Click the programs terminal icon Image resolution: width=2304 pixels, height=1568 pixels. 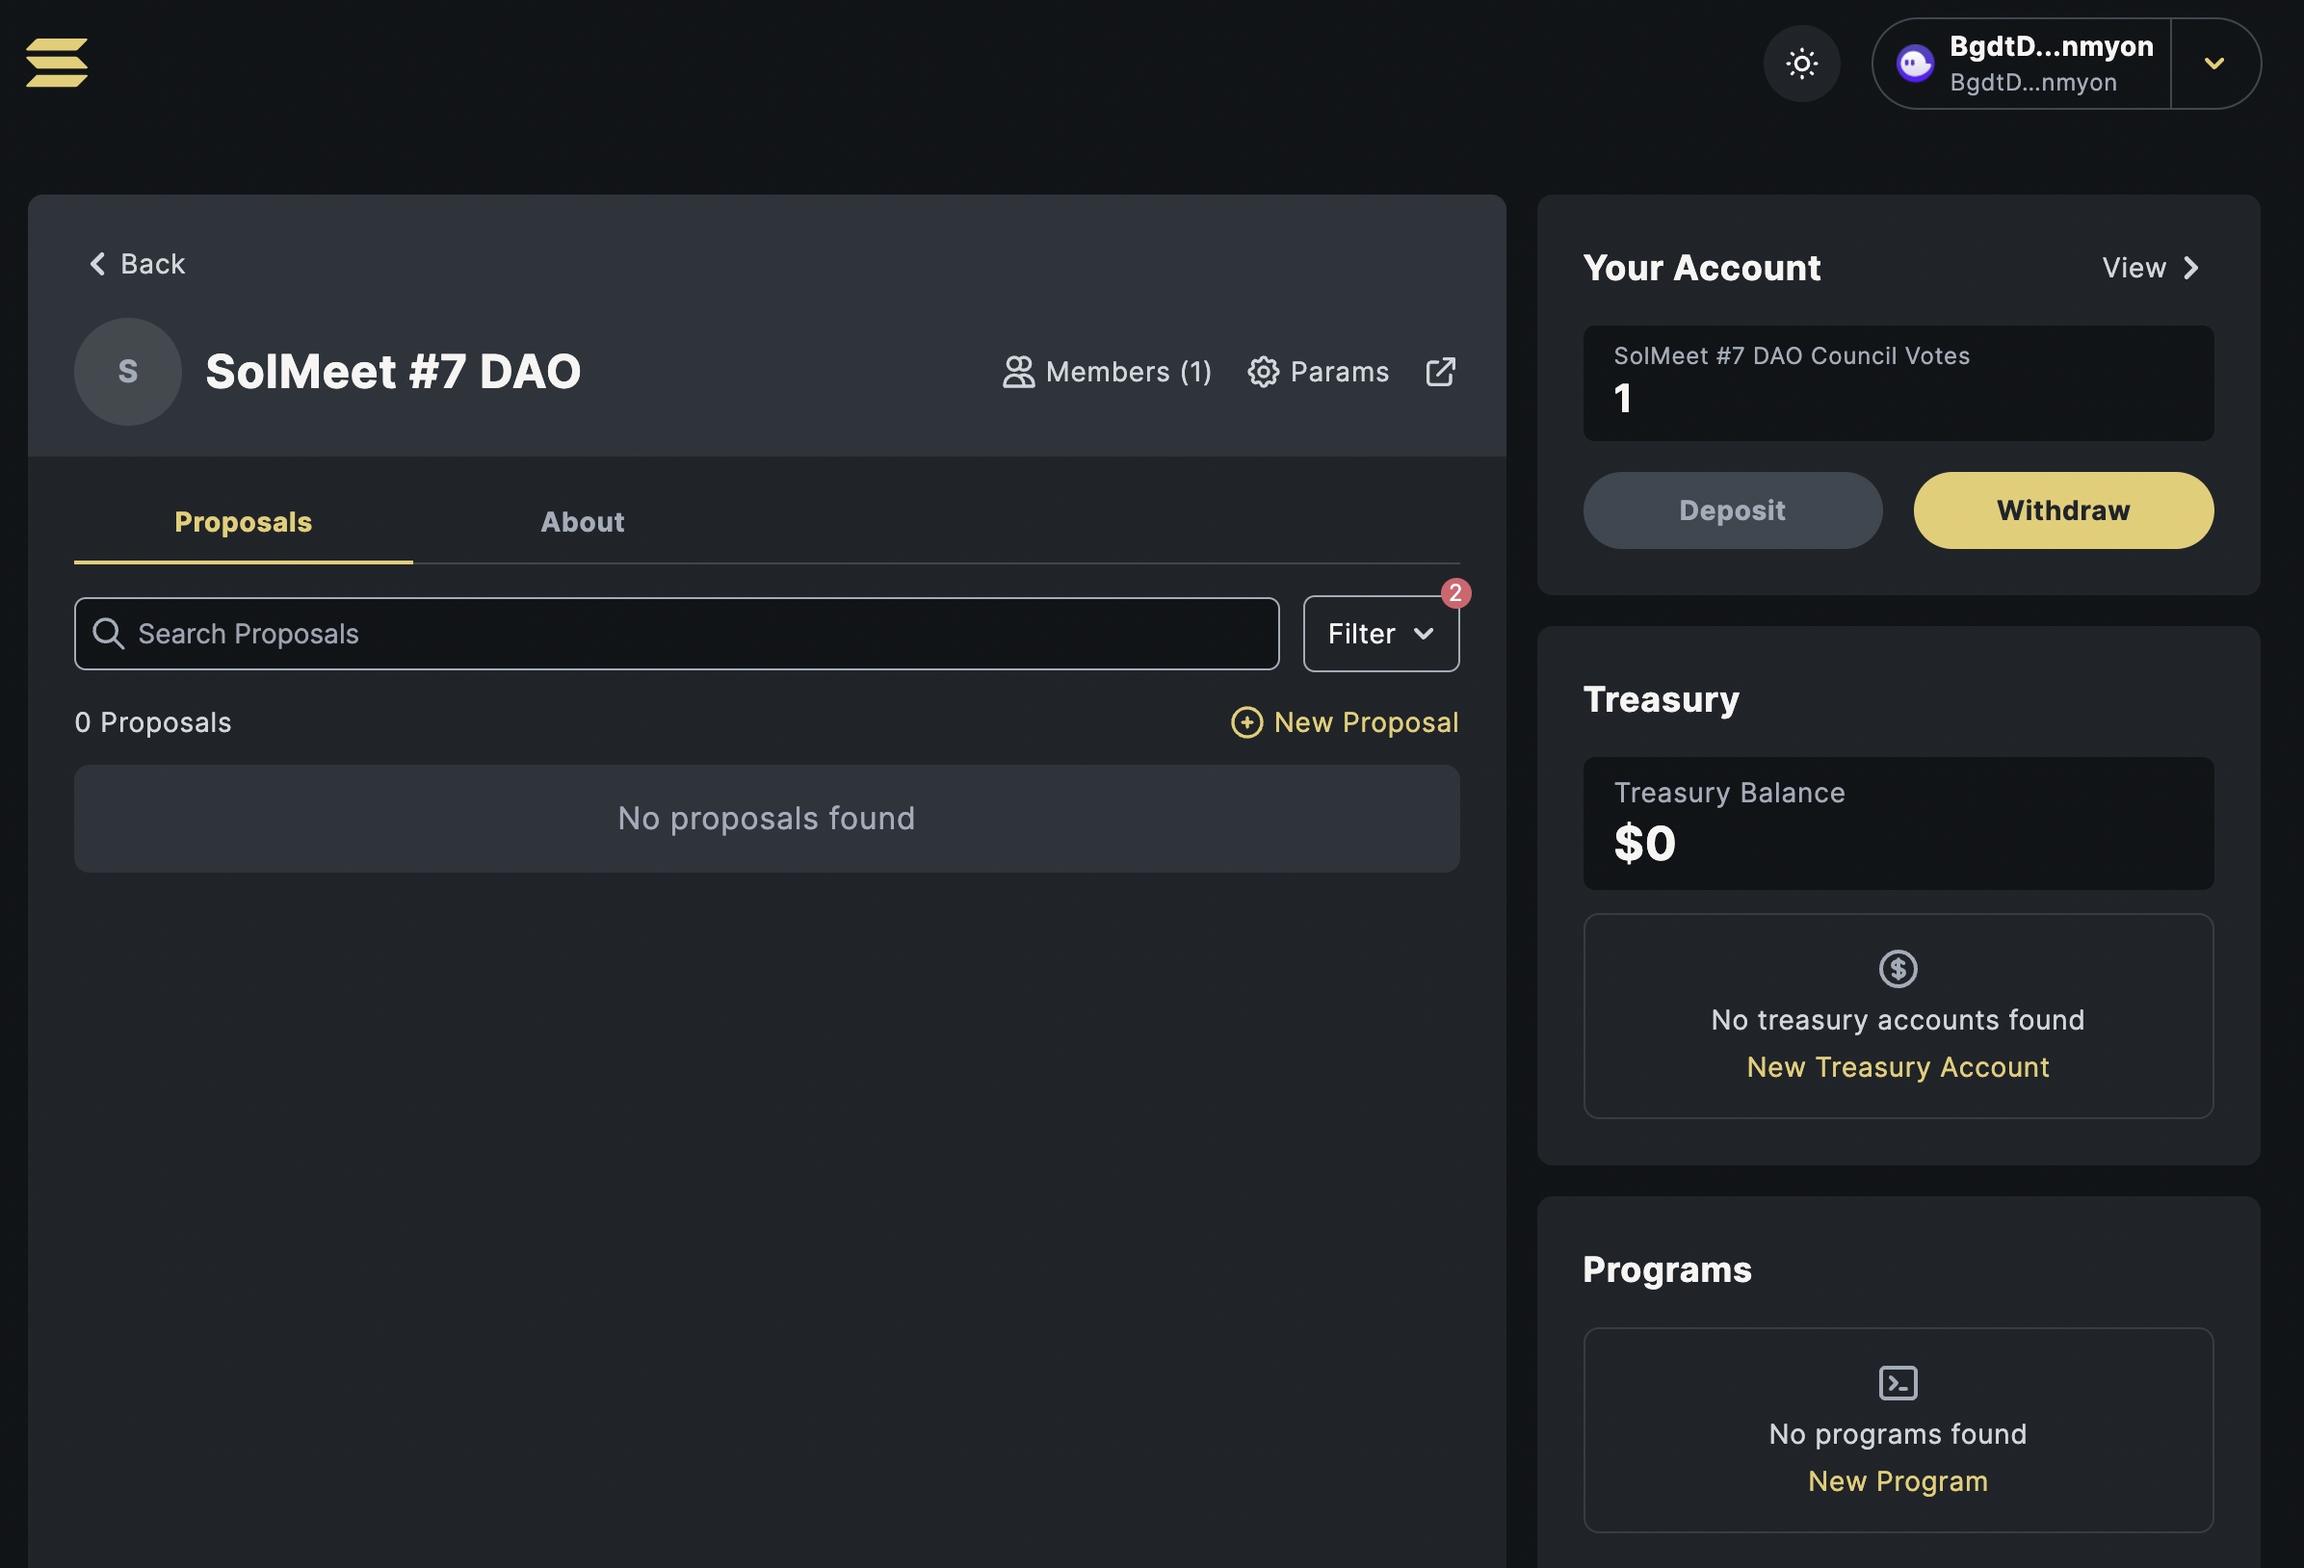1897,1383
